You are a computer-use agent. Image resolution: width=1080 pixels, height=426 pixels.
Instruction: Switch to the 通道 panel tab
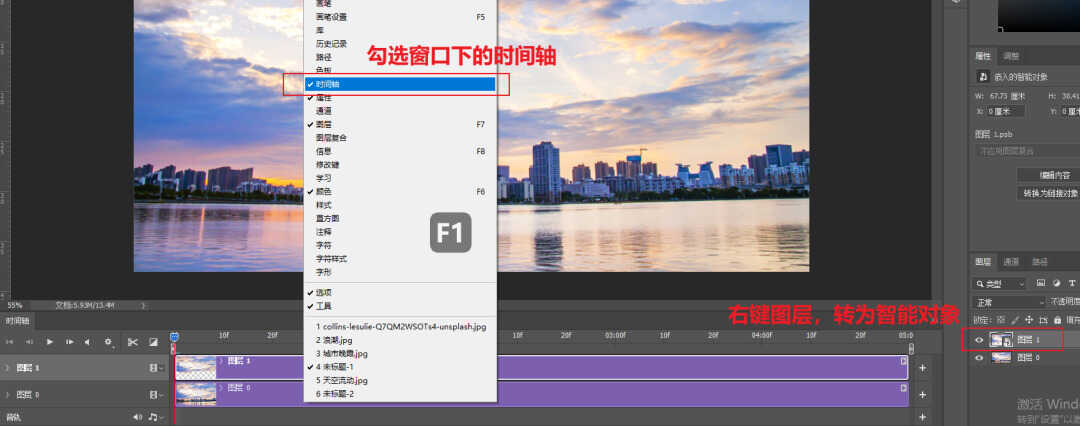(1011, 262)
